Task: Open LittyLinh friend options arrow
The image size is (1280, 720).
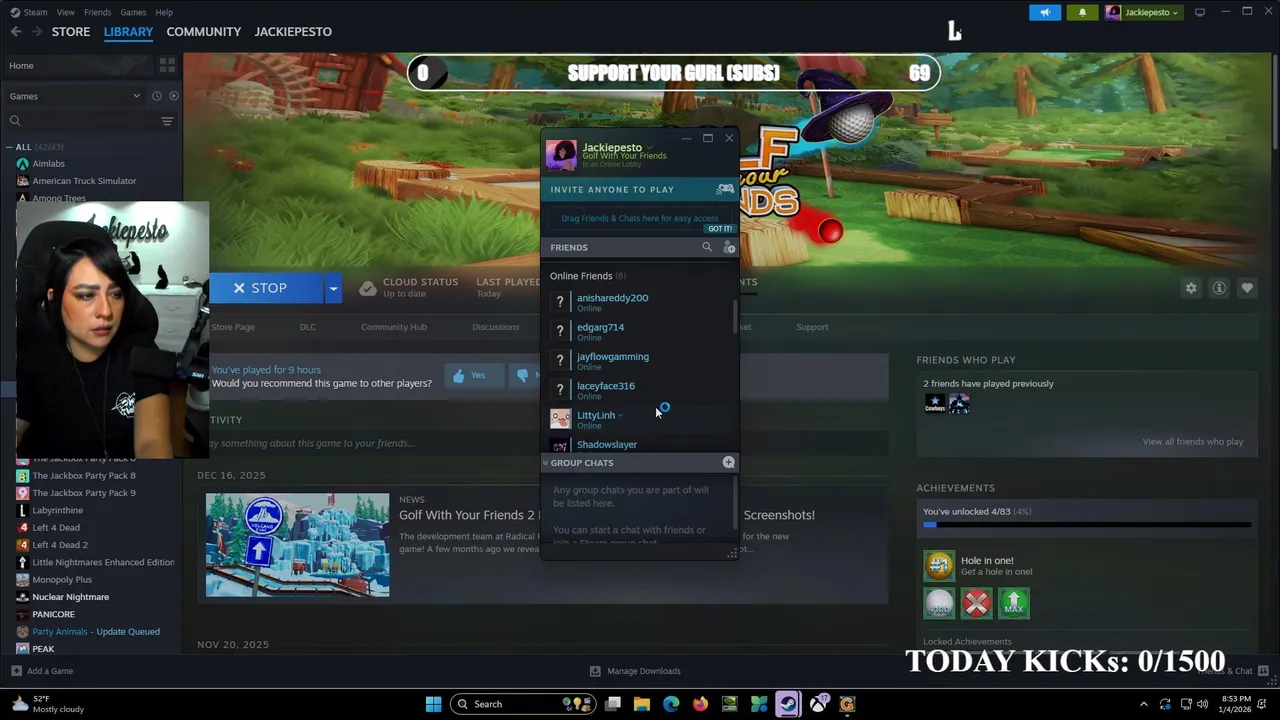Action: click(621, 415)
